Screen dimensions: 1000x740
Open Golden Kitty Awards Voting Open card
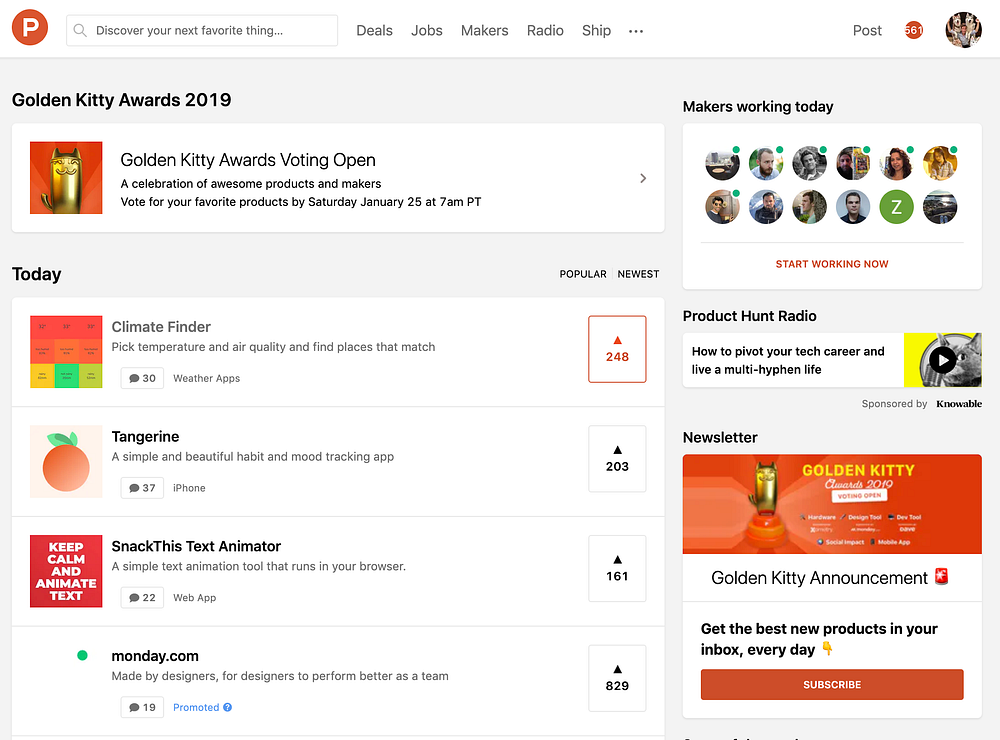[338, 178]
